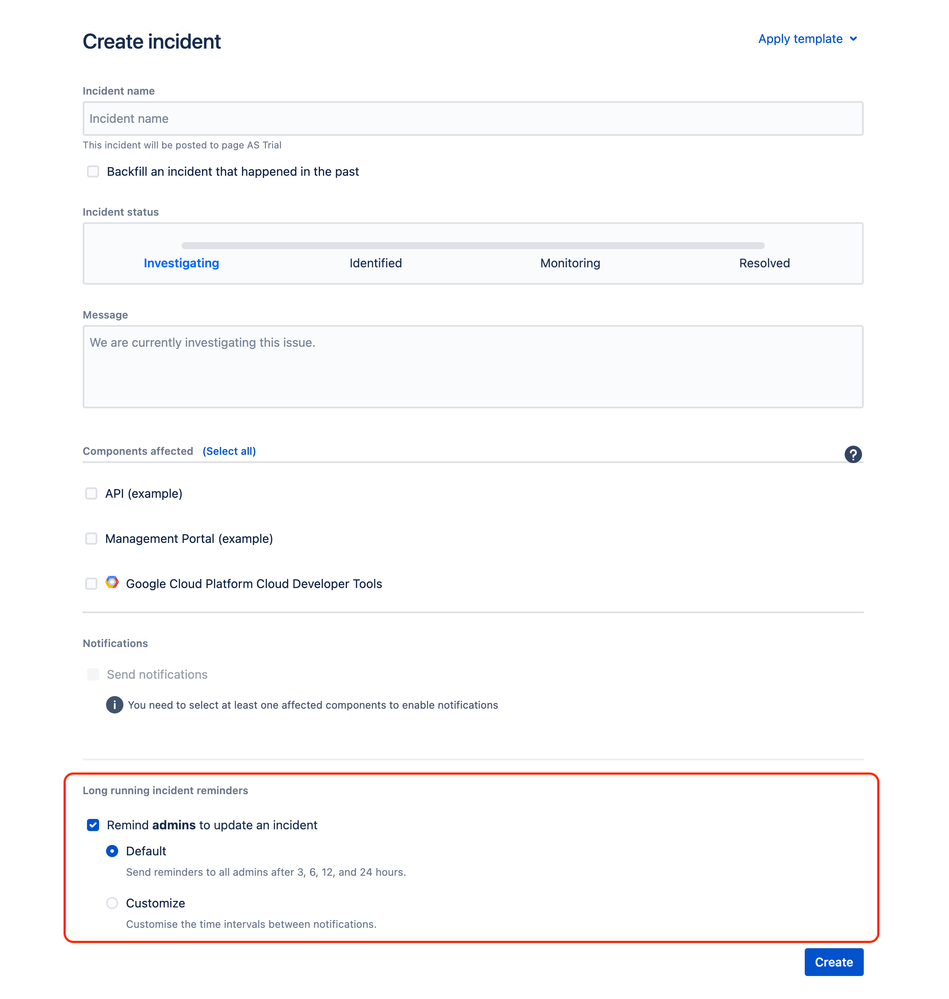Click the Select all components link
The height and width of the screenshot is (999, 949).
tap(229, 451)
